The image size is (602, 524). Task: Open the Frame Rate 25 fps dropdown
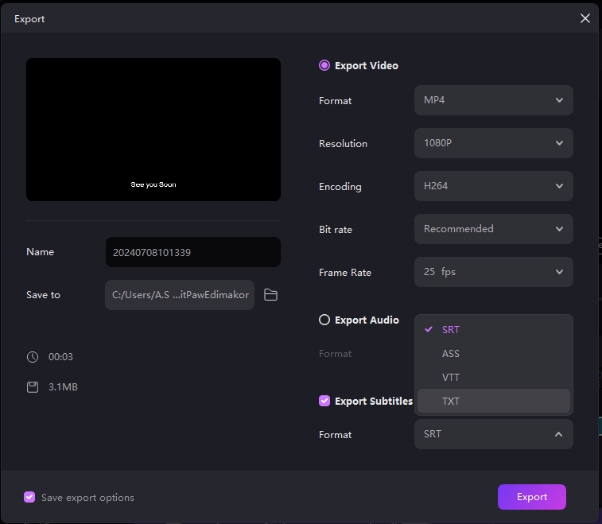(493, 272)
